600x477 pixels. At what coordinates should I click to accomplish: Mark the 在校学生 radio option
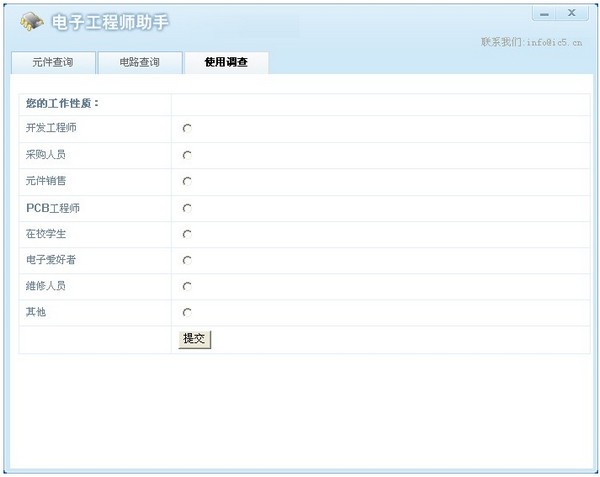pos(187,234)
